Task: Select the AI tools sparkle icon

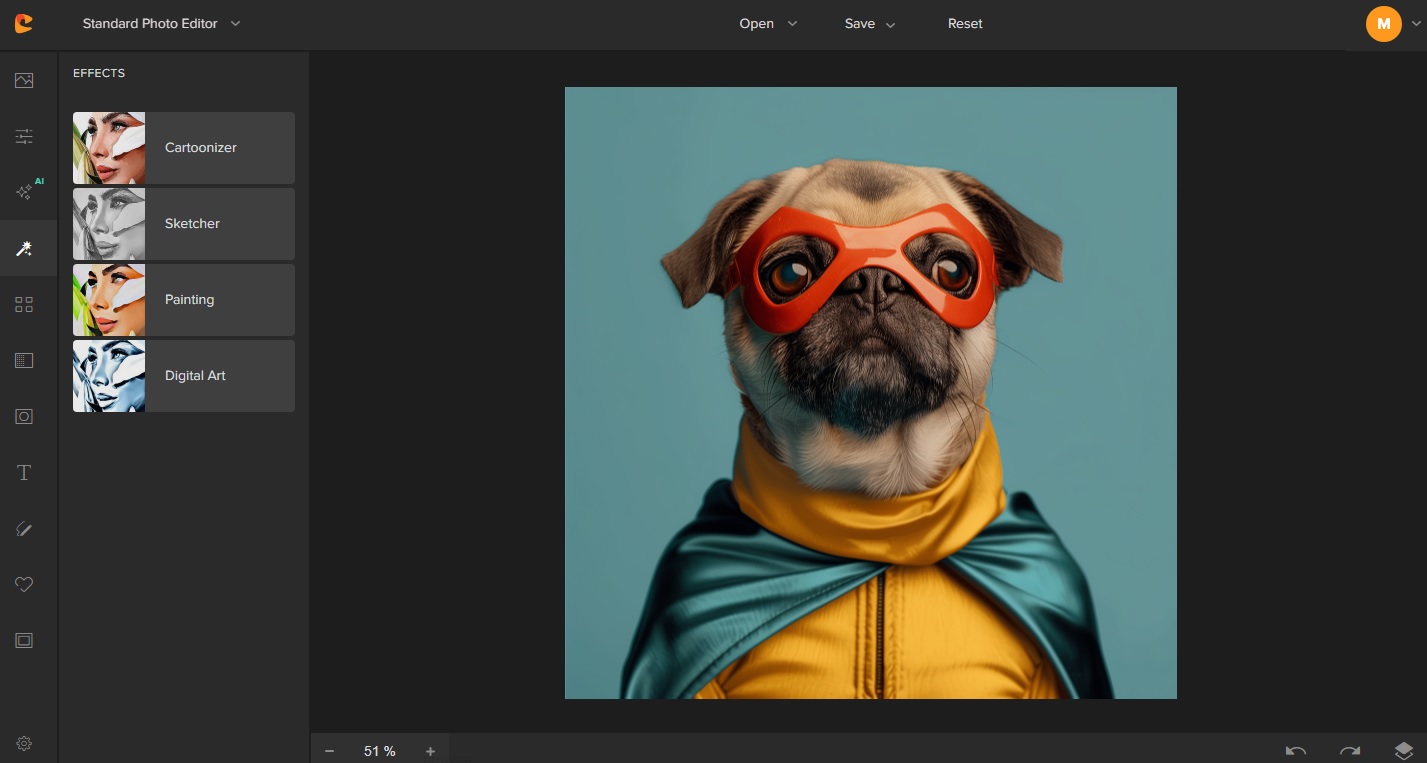Action: pos(26,191)
